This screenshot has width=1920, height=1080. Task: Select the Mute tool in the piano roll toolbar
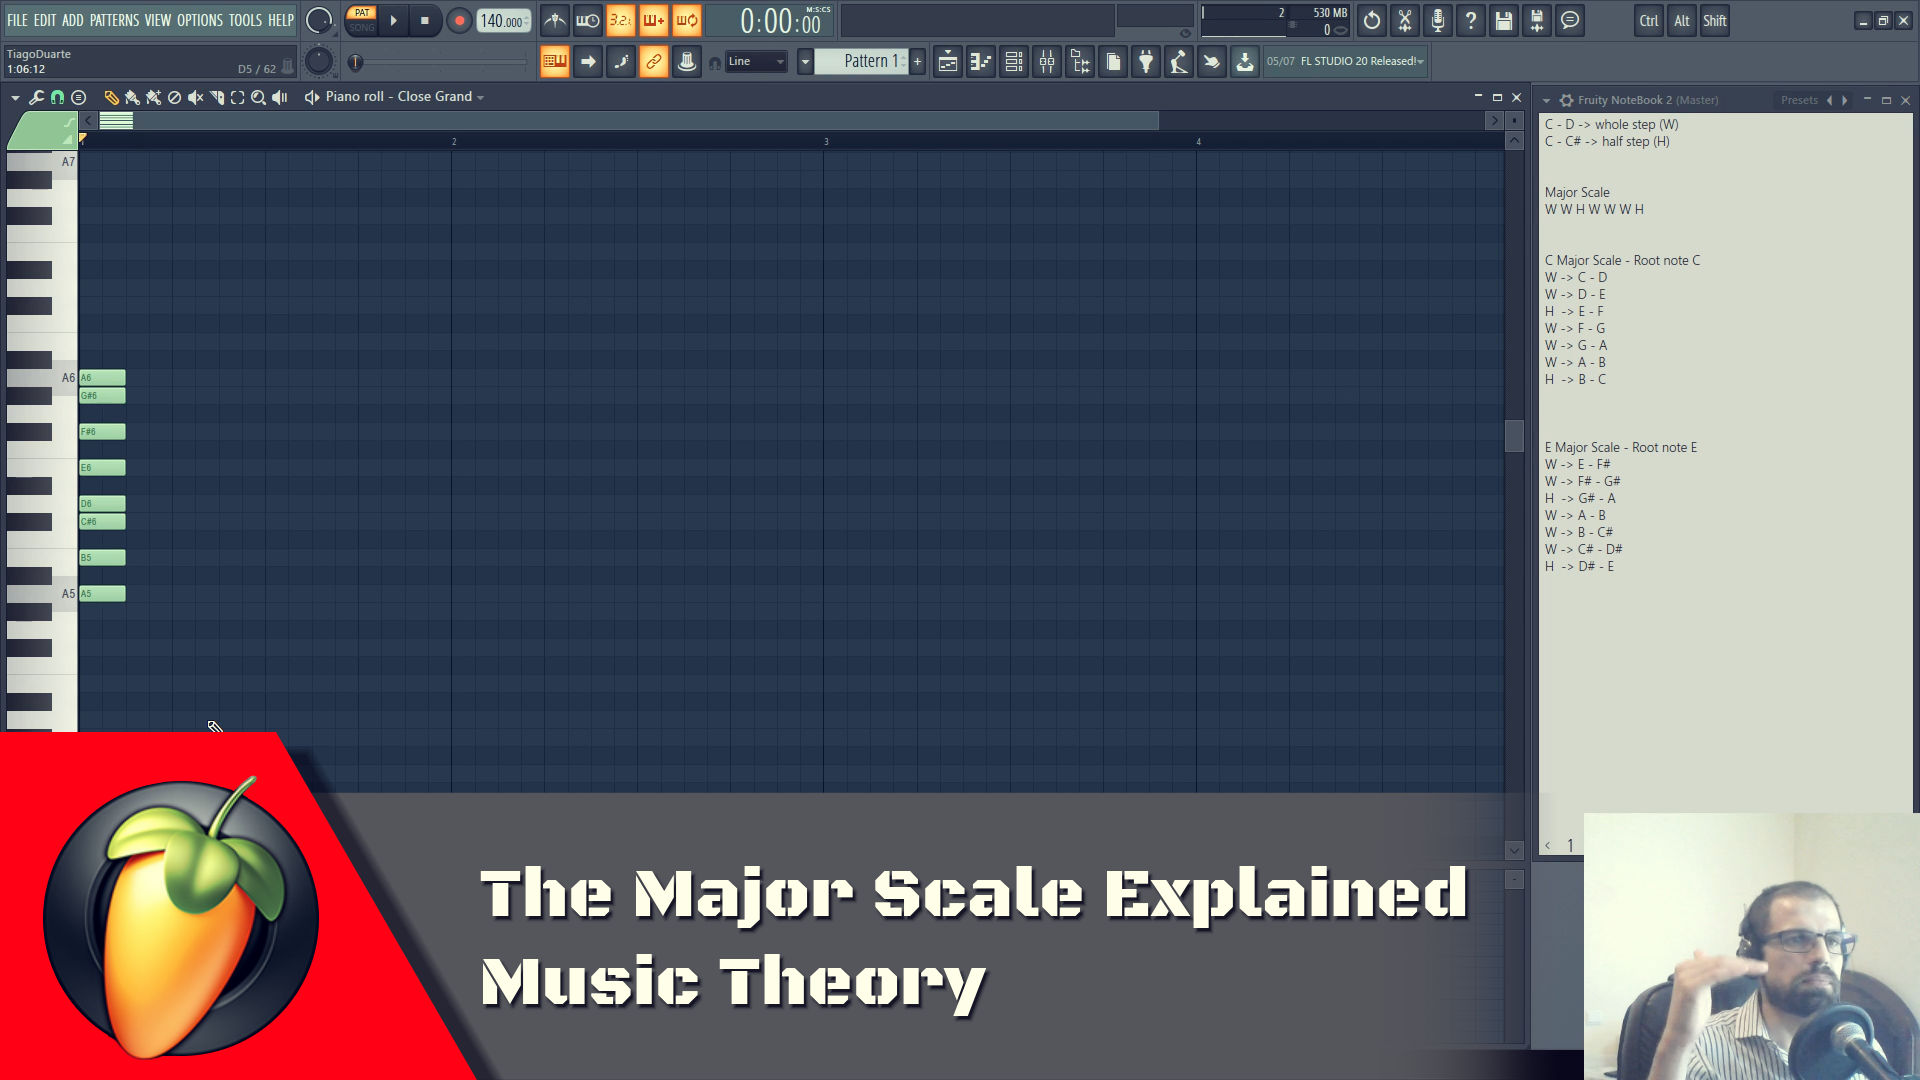(196, 97)
